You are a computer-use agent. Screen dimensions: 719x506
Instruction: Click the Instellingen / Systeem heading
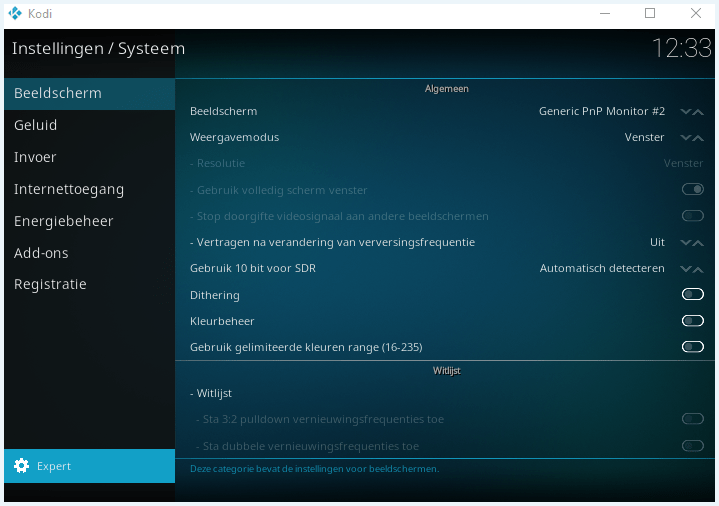(x=99, y=49)
